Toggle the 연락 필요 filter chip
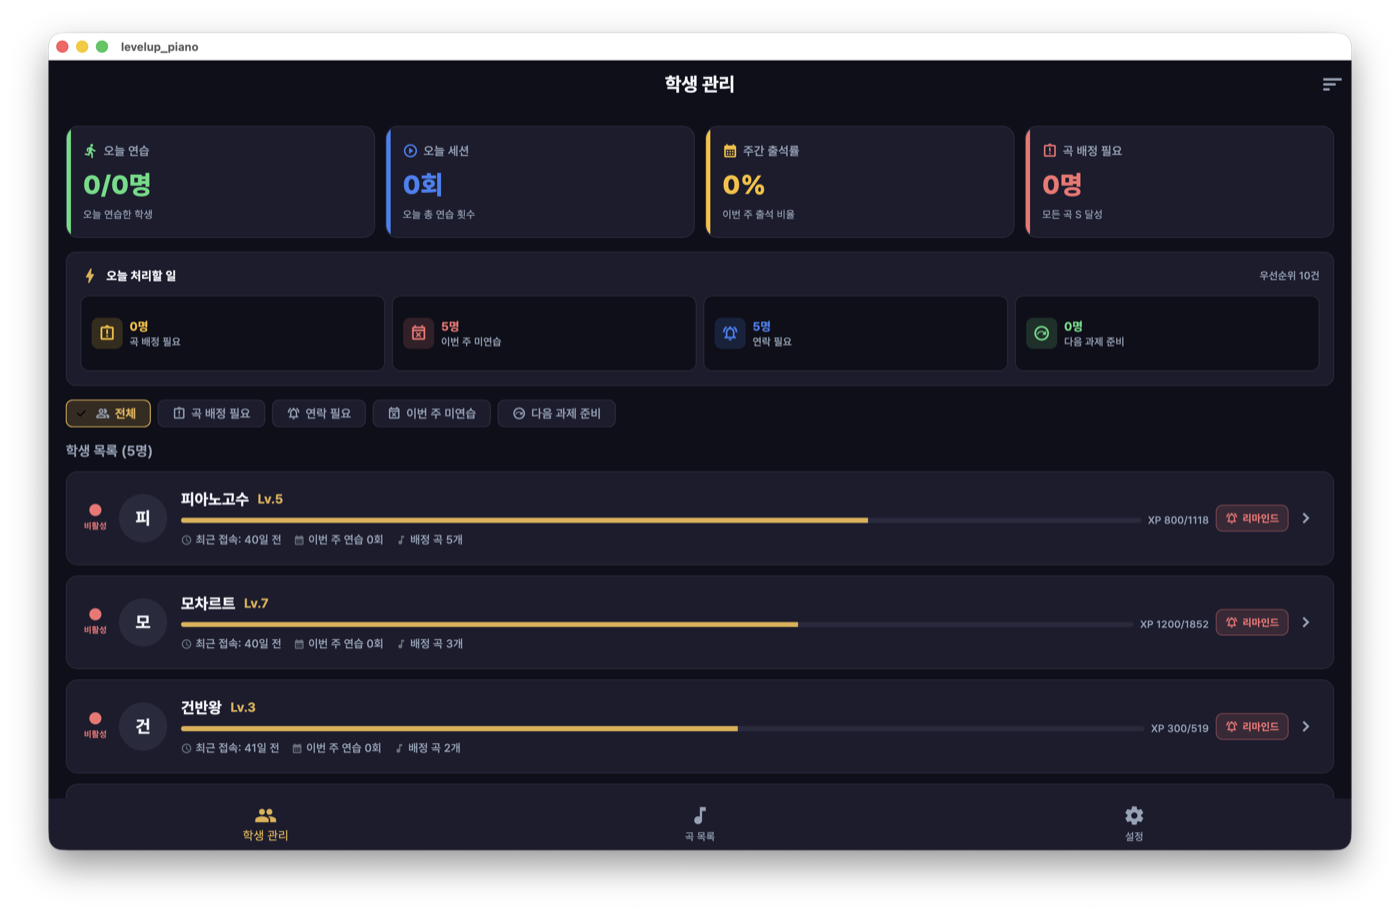Image resolution: width=1400 pixels, height=914 pixels. point(319,413)
